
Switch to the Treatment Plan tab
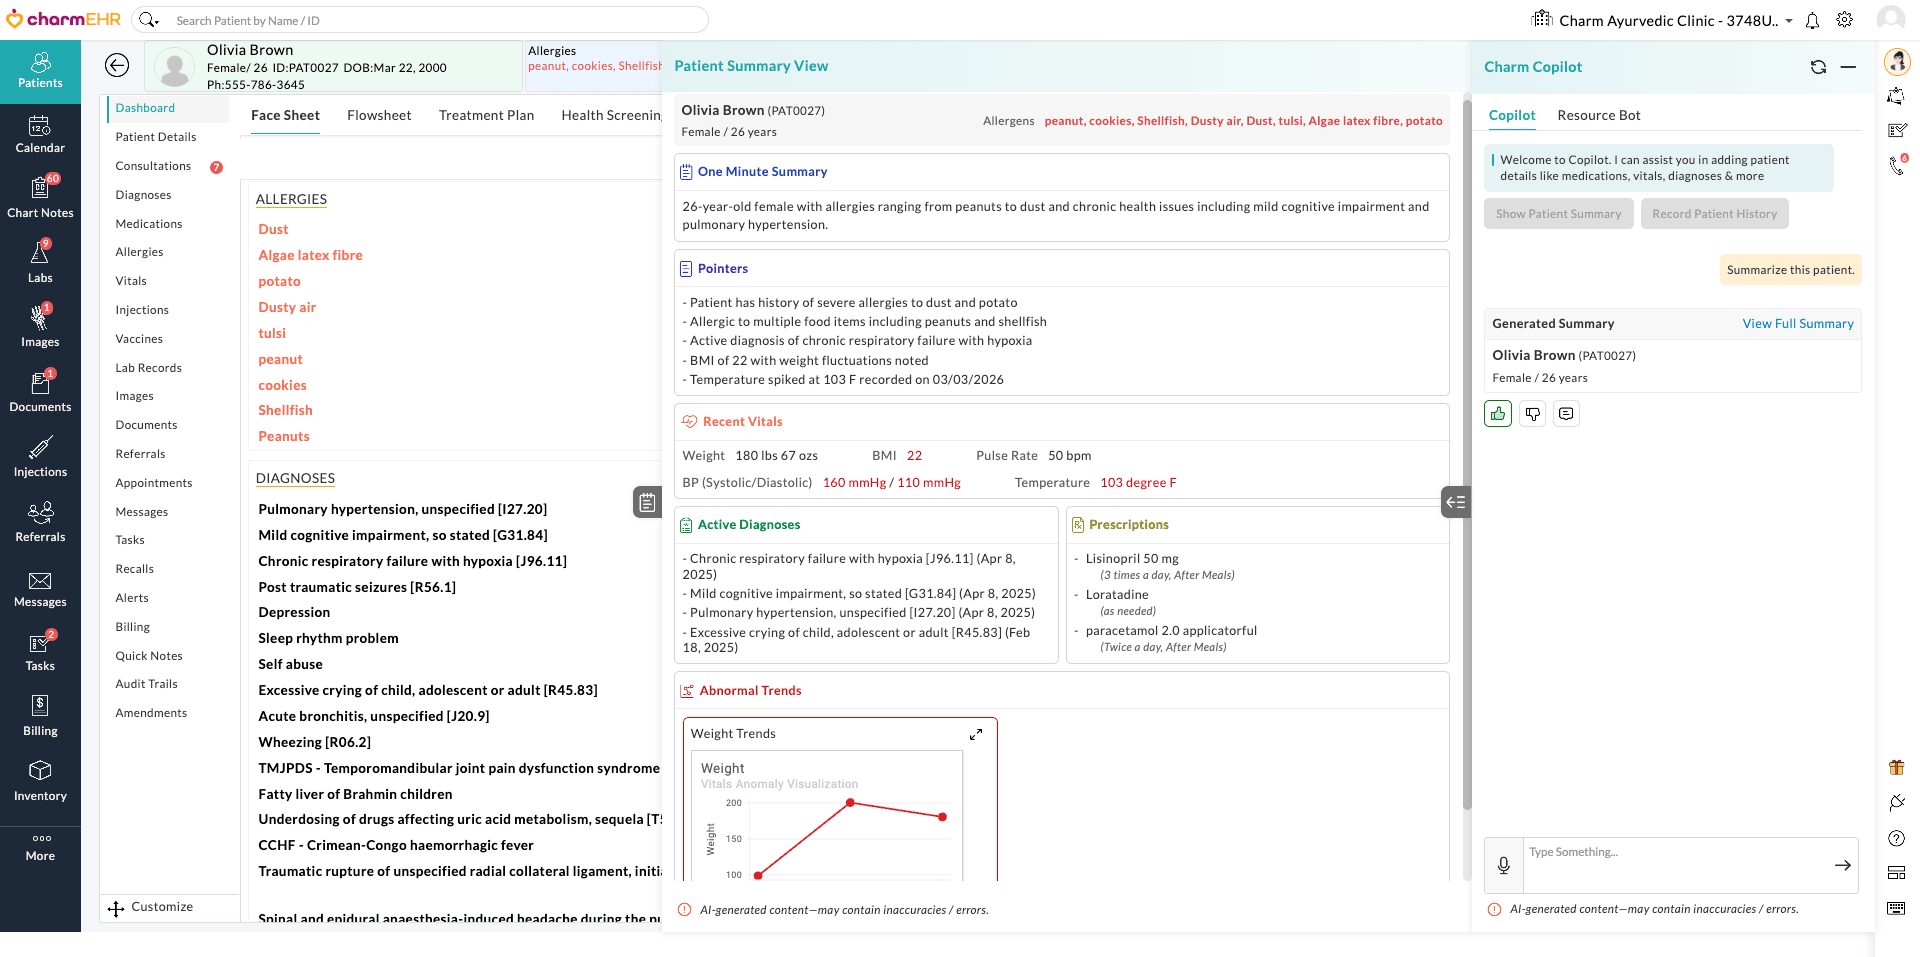tap(486, 116)
